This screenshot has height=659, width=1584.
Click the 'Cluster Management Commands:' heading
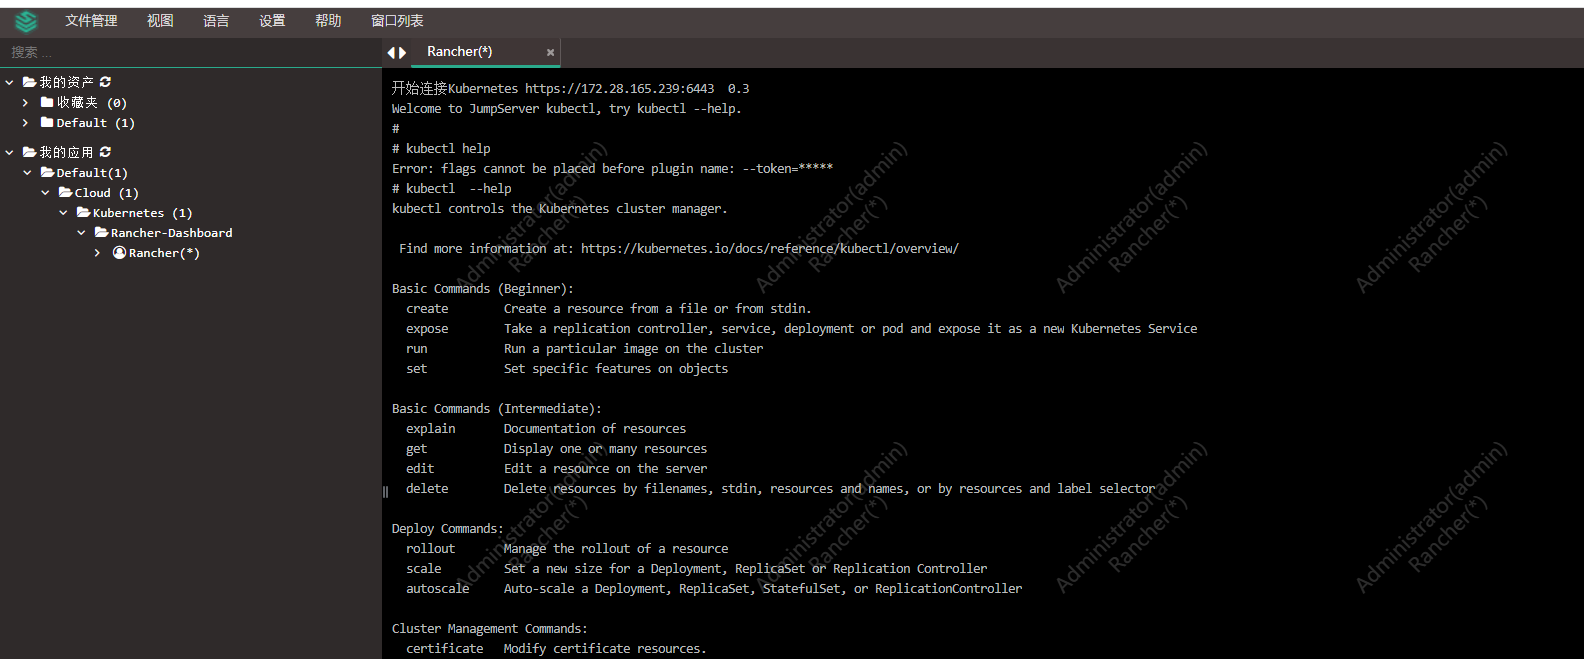coord(490,629)
